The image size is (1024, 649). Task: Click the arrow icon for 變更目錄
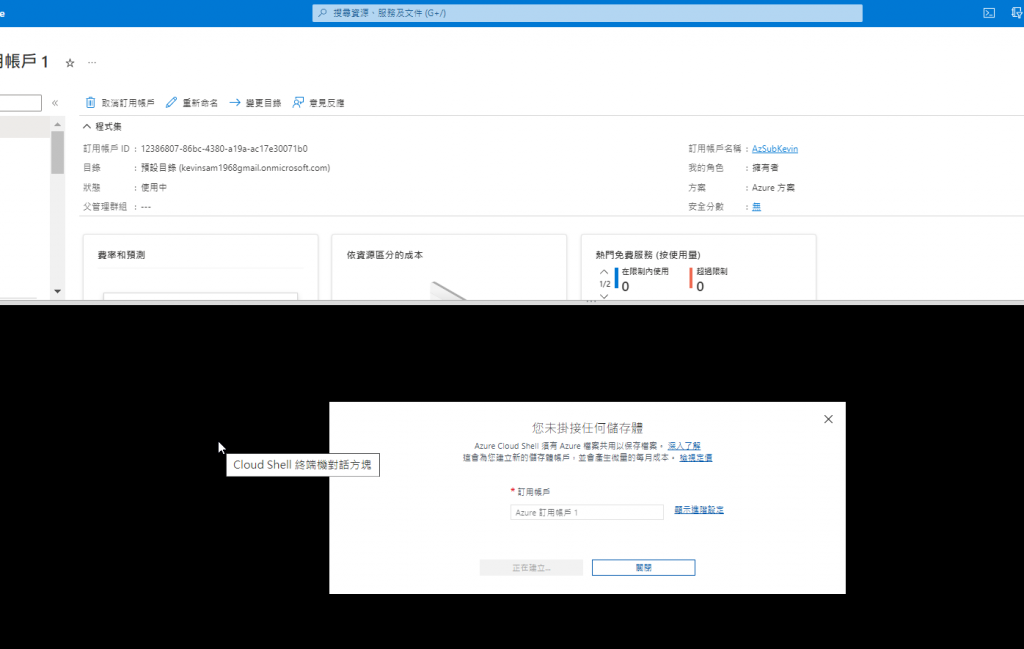tap(234, 103)
